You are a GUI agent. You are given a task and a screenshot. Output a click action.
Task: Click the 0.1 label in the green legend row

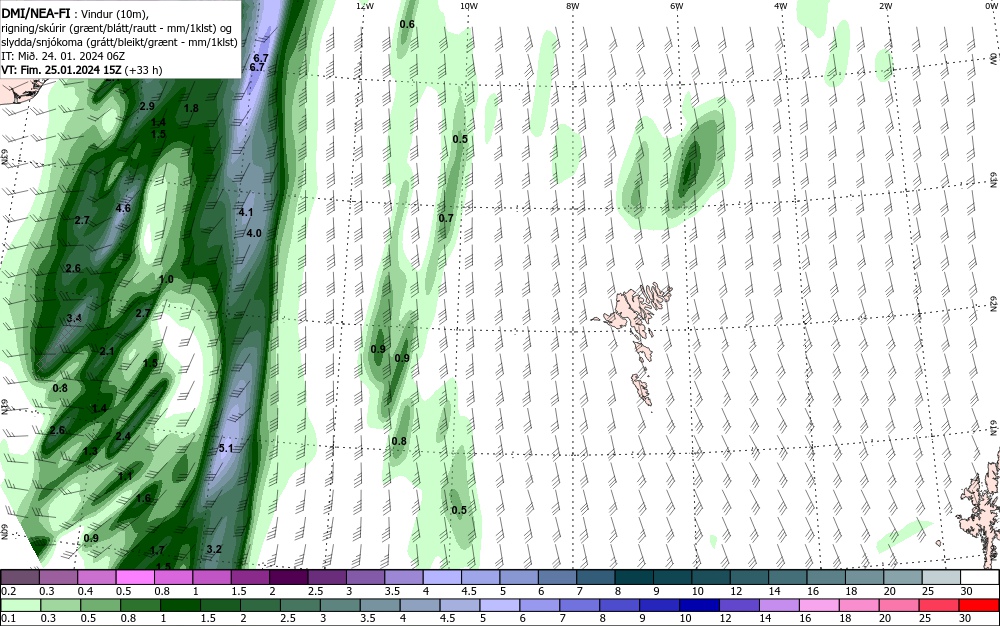[8, 618]
